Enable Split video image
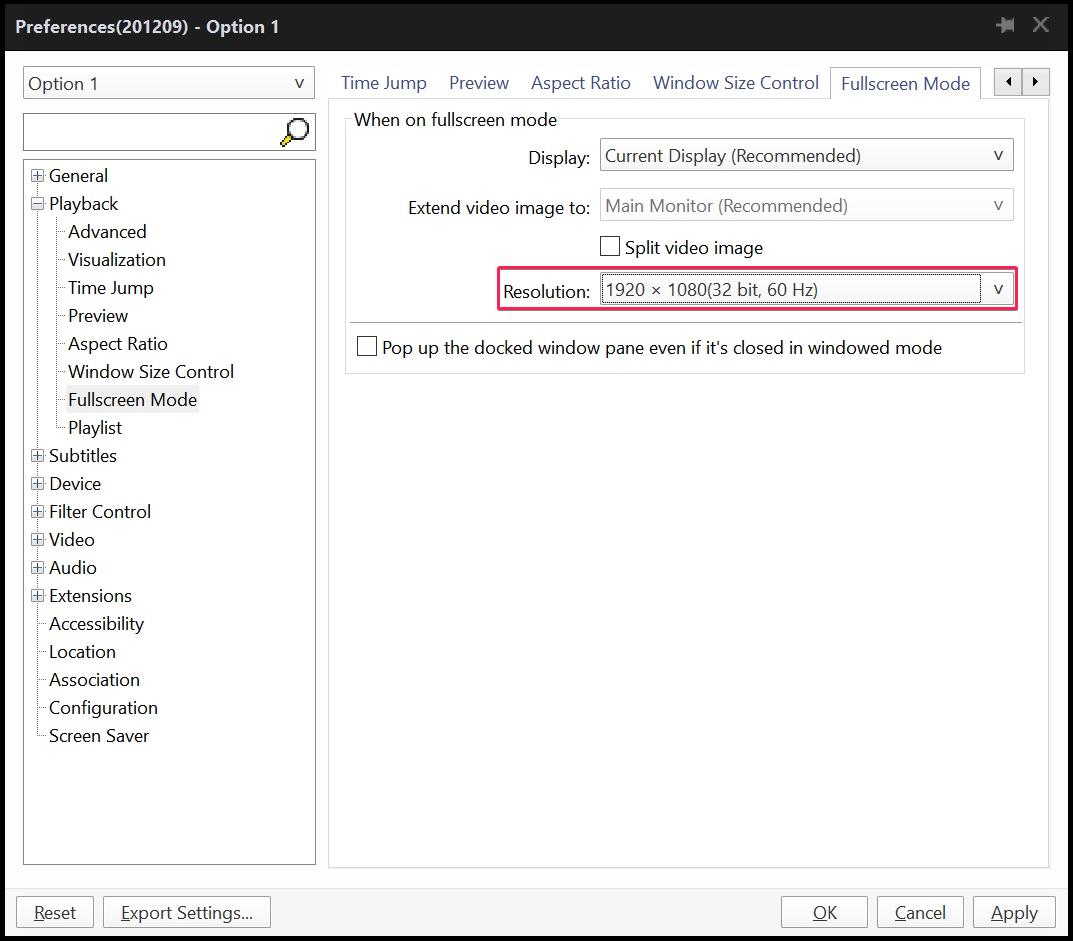This screenshot has height=941, width=1073. coord(610,245)
